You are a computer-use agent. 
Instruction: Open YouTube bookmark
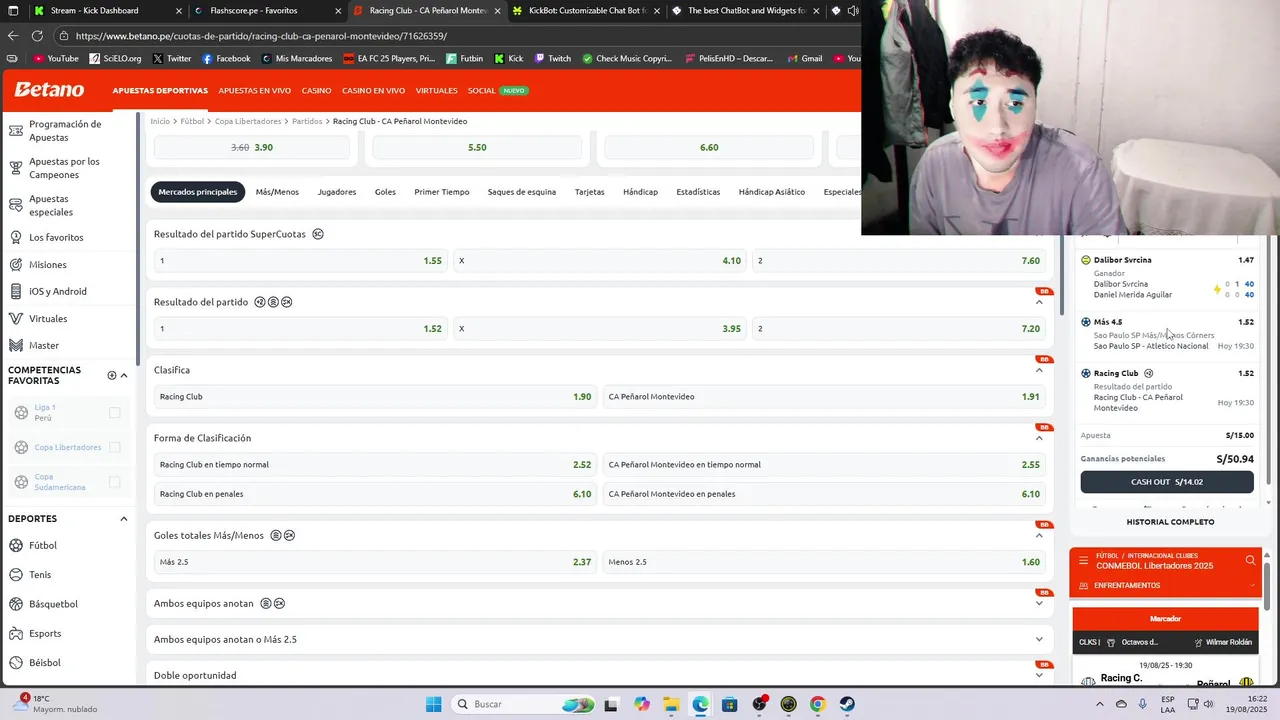click(x=56, y=58)
